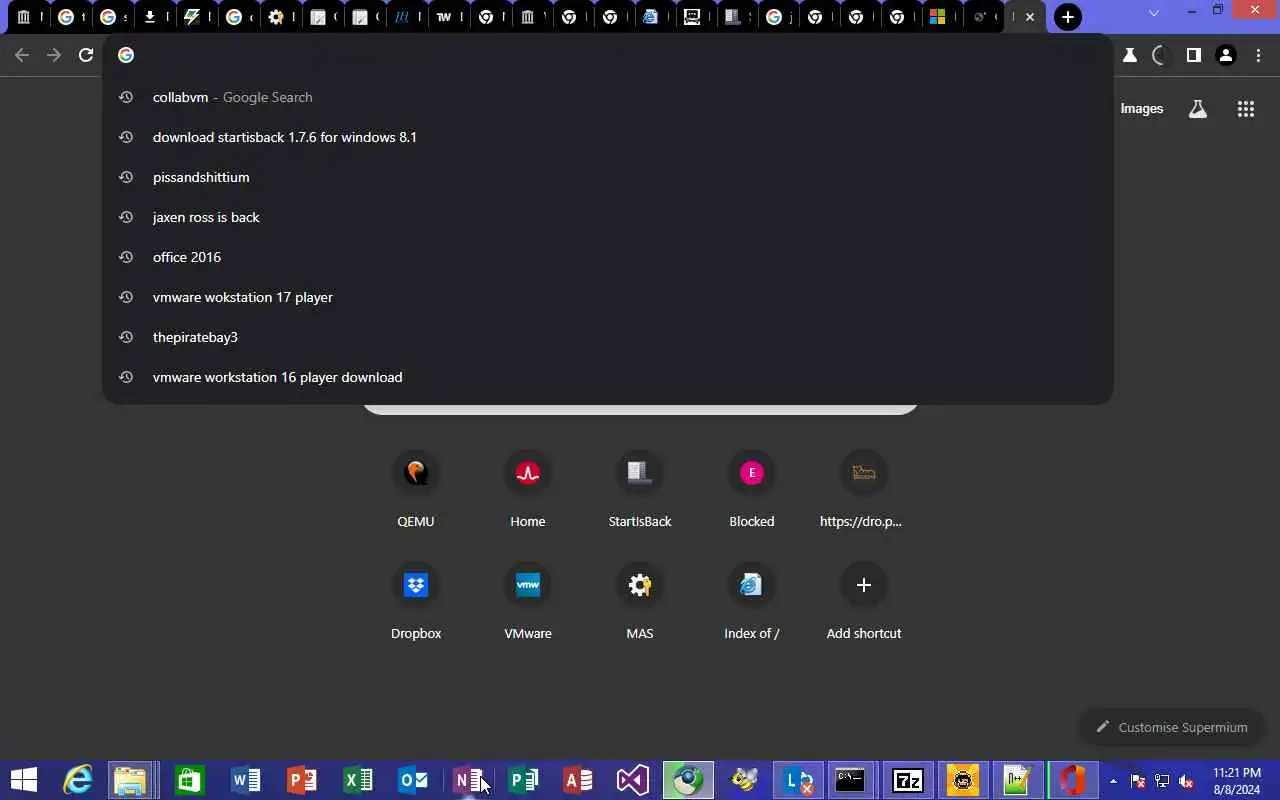Open the bee icon app in taskbar
This screenshot has height=800, width=1280.
pos(744,780)
